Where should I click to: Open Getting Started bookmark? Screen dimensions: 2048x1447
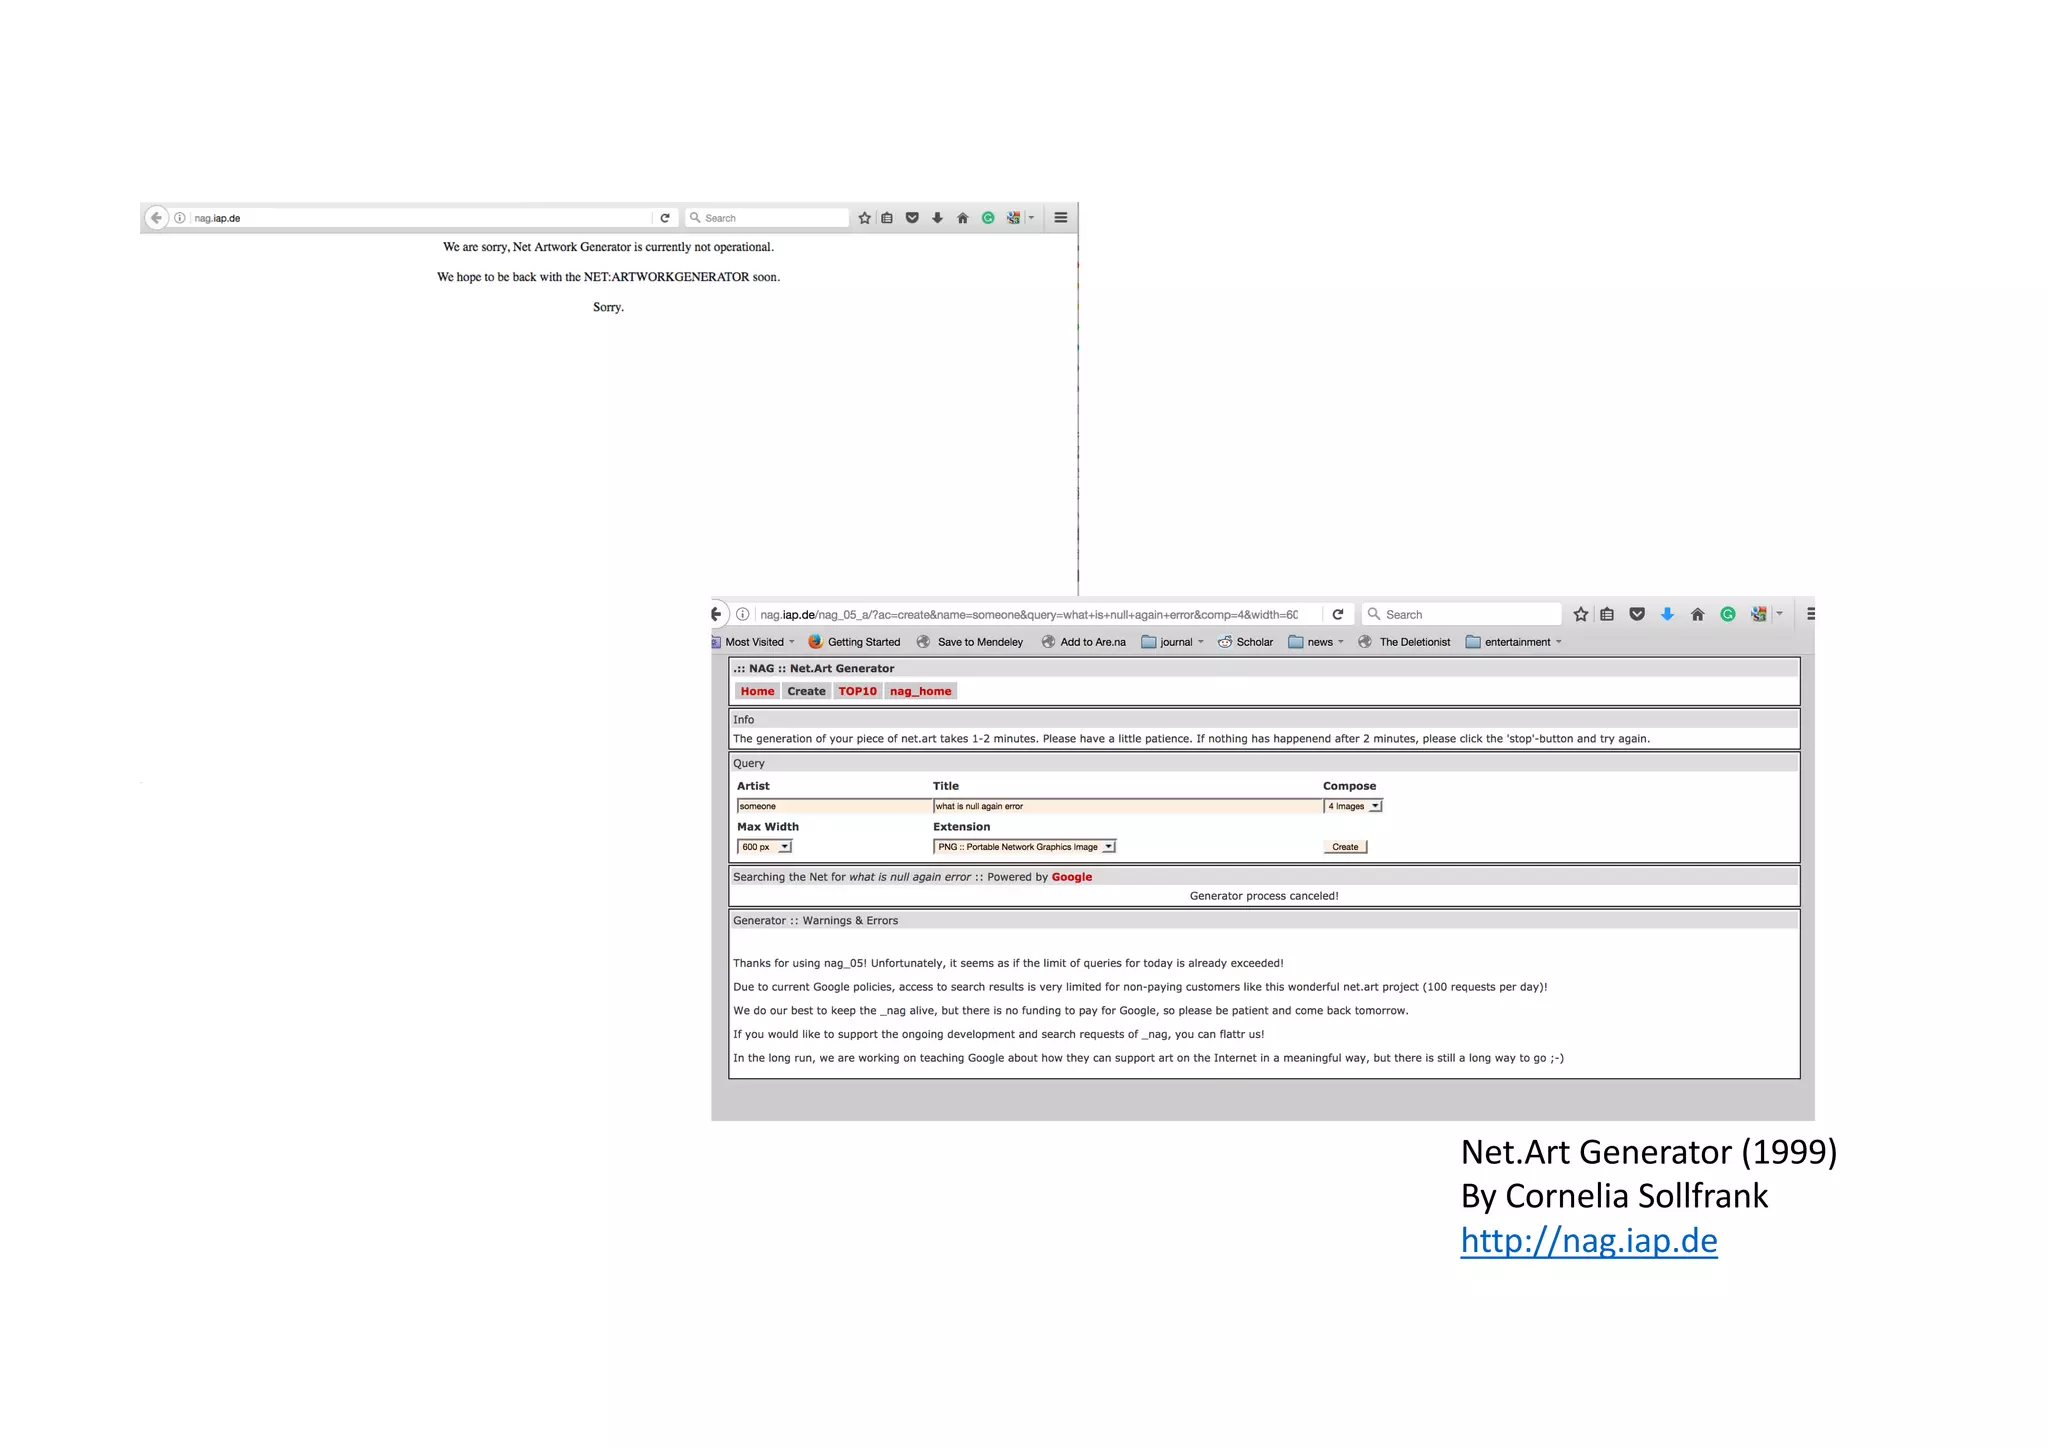855,642
